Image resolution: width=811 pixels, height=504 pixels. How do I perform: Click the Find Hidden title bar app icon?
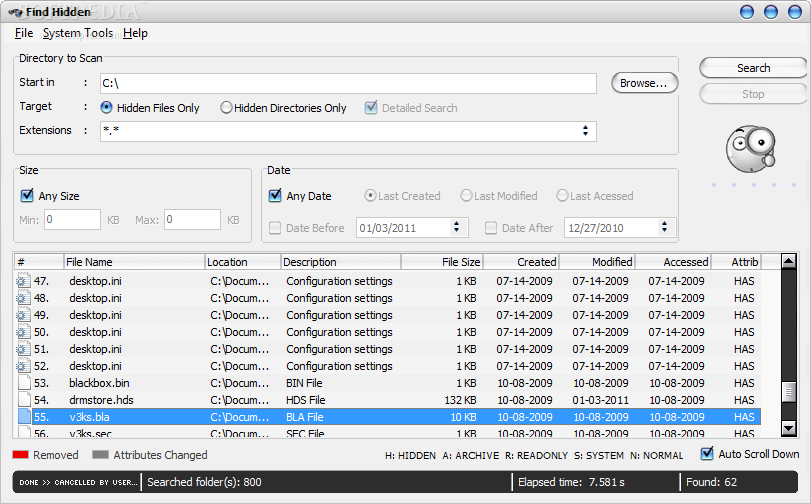click(16, 12)
